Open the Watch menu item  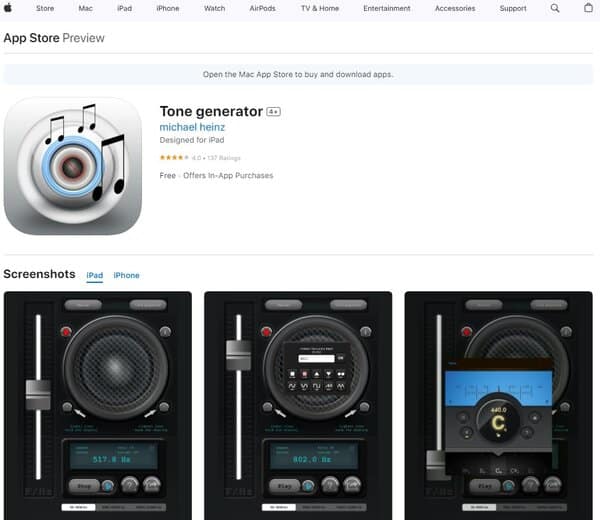(214, 8)
